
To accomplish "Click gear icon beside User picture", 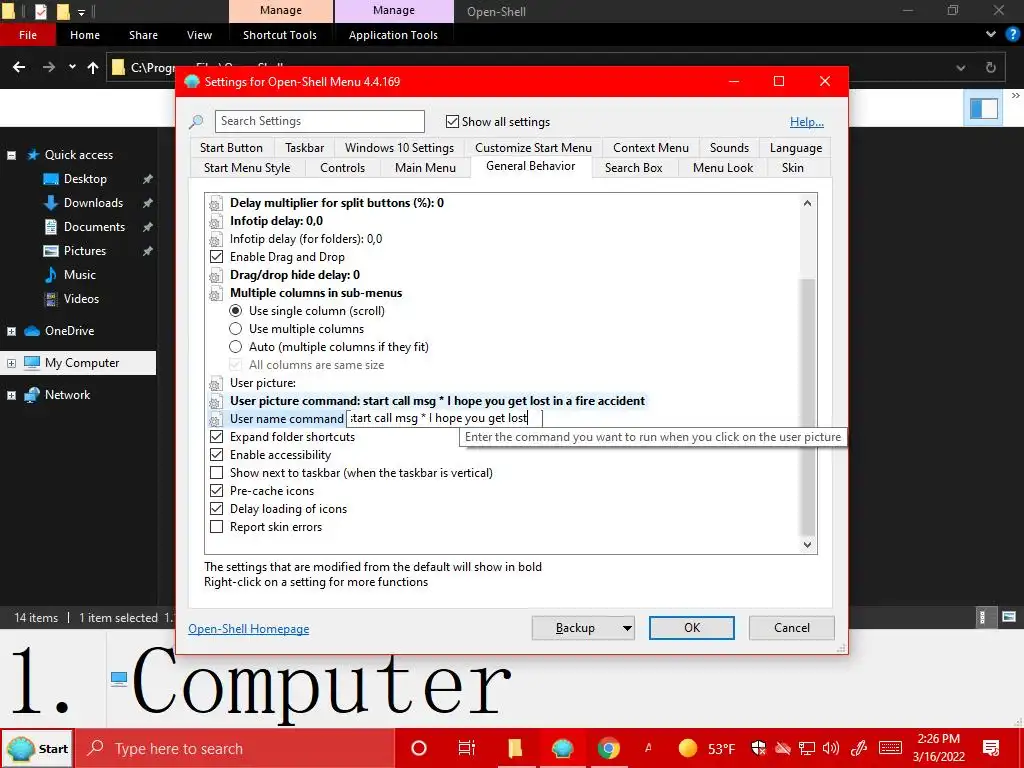I will (x=215, y=383).
